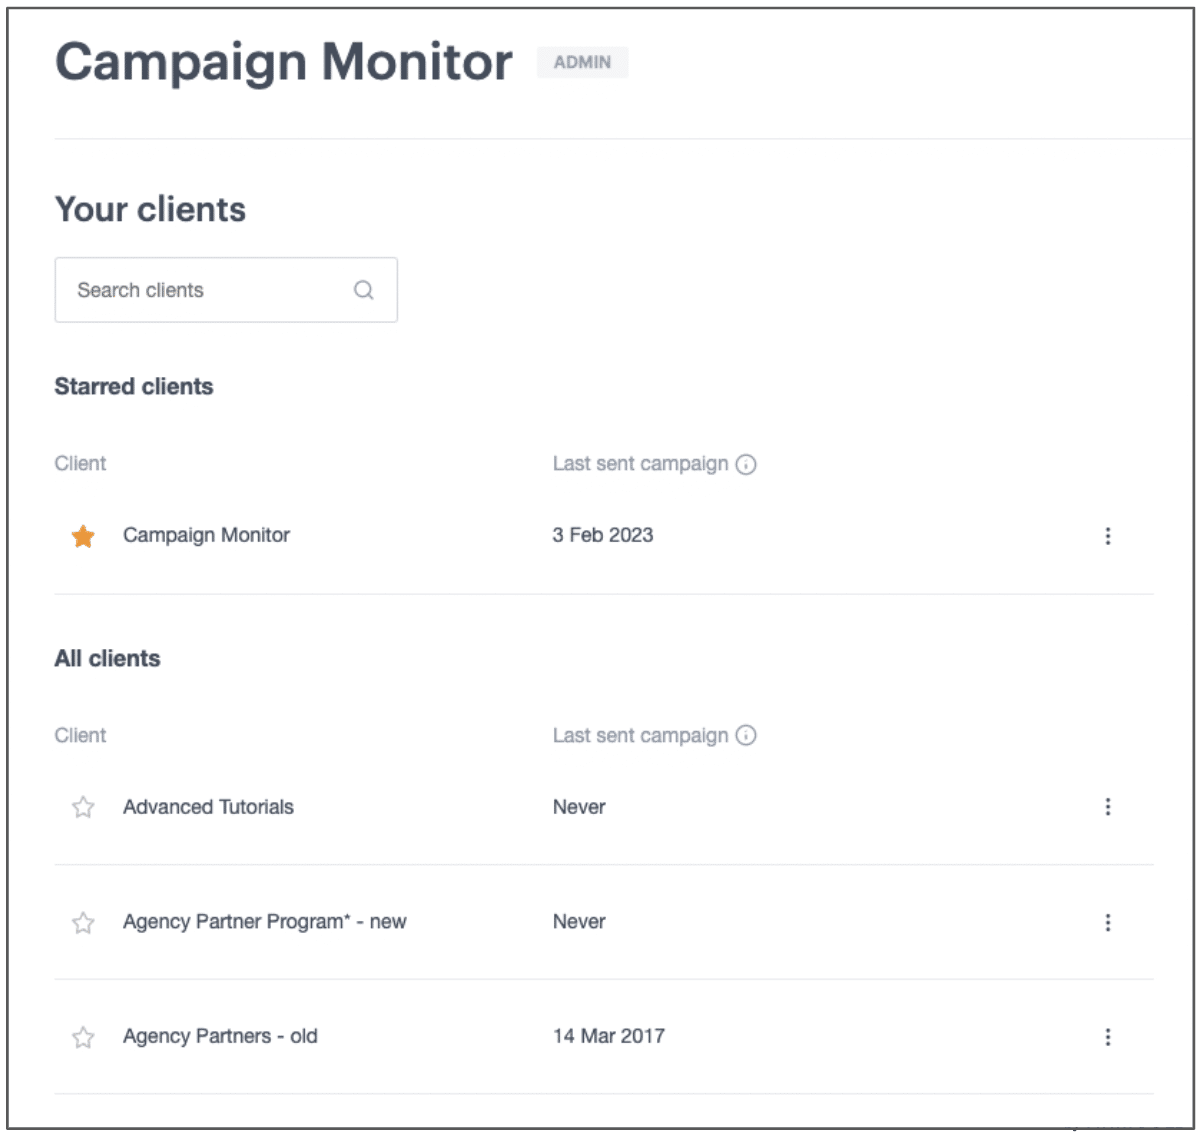Image resolution: width=1204 pixels, height=1136 pixels.
Task: Click the Campaign Monitor page heading
Action: tap(283, 62)
